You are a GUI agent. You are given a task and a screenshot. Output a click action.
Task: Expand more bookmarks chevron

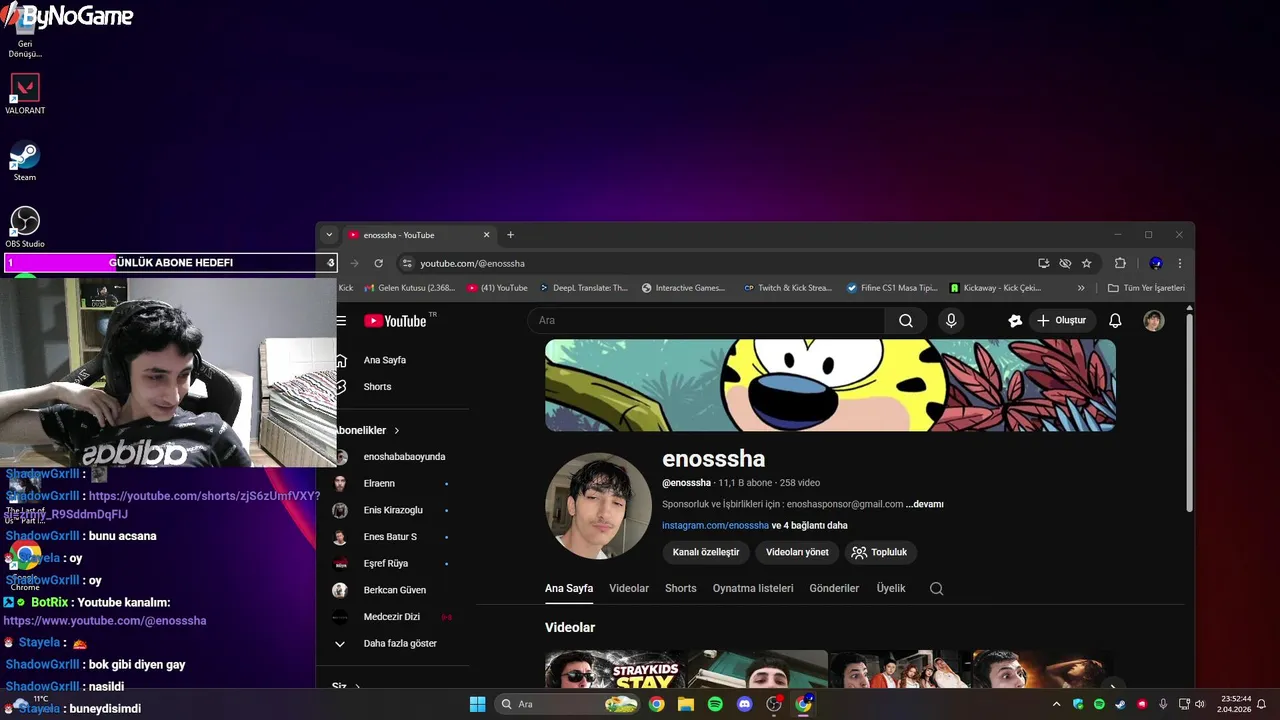tap(1081, 288)
